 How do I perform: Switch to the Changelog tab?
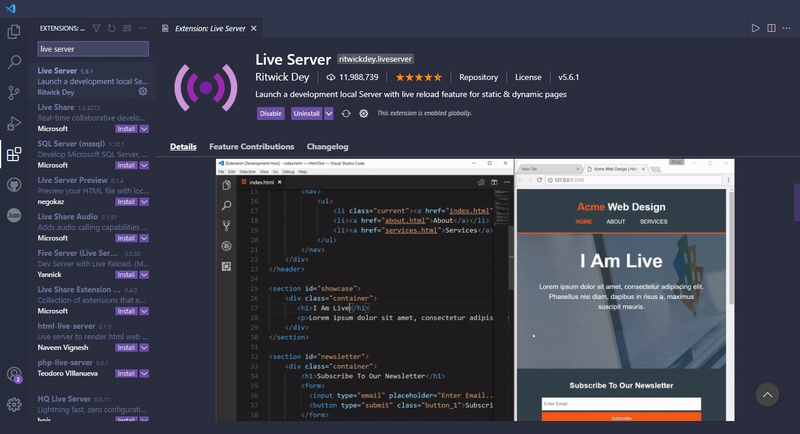click(x=328, y=146)
